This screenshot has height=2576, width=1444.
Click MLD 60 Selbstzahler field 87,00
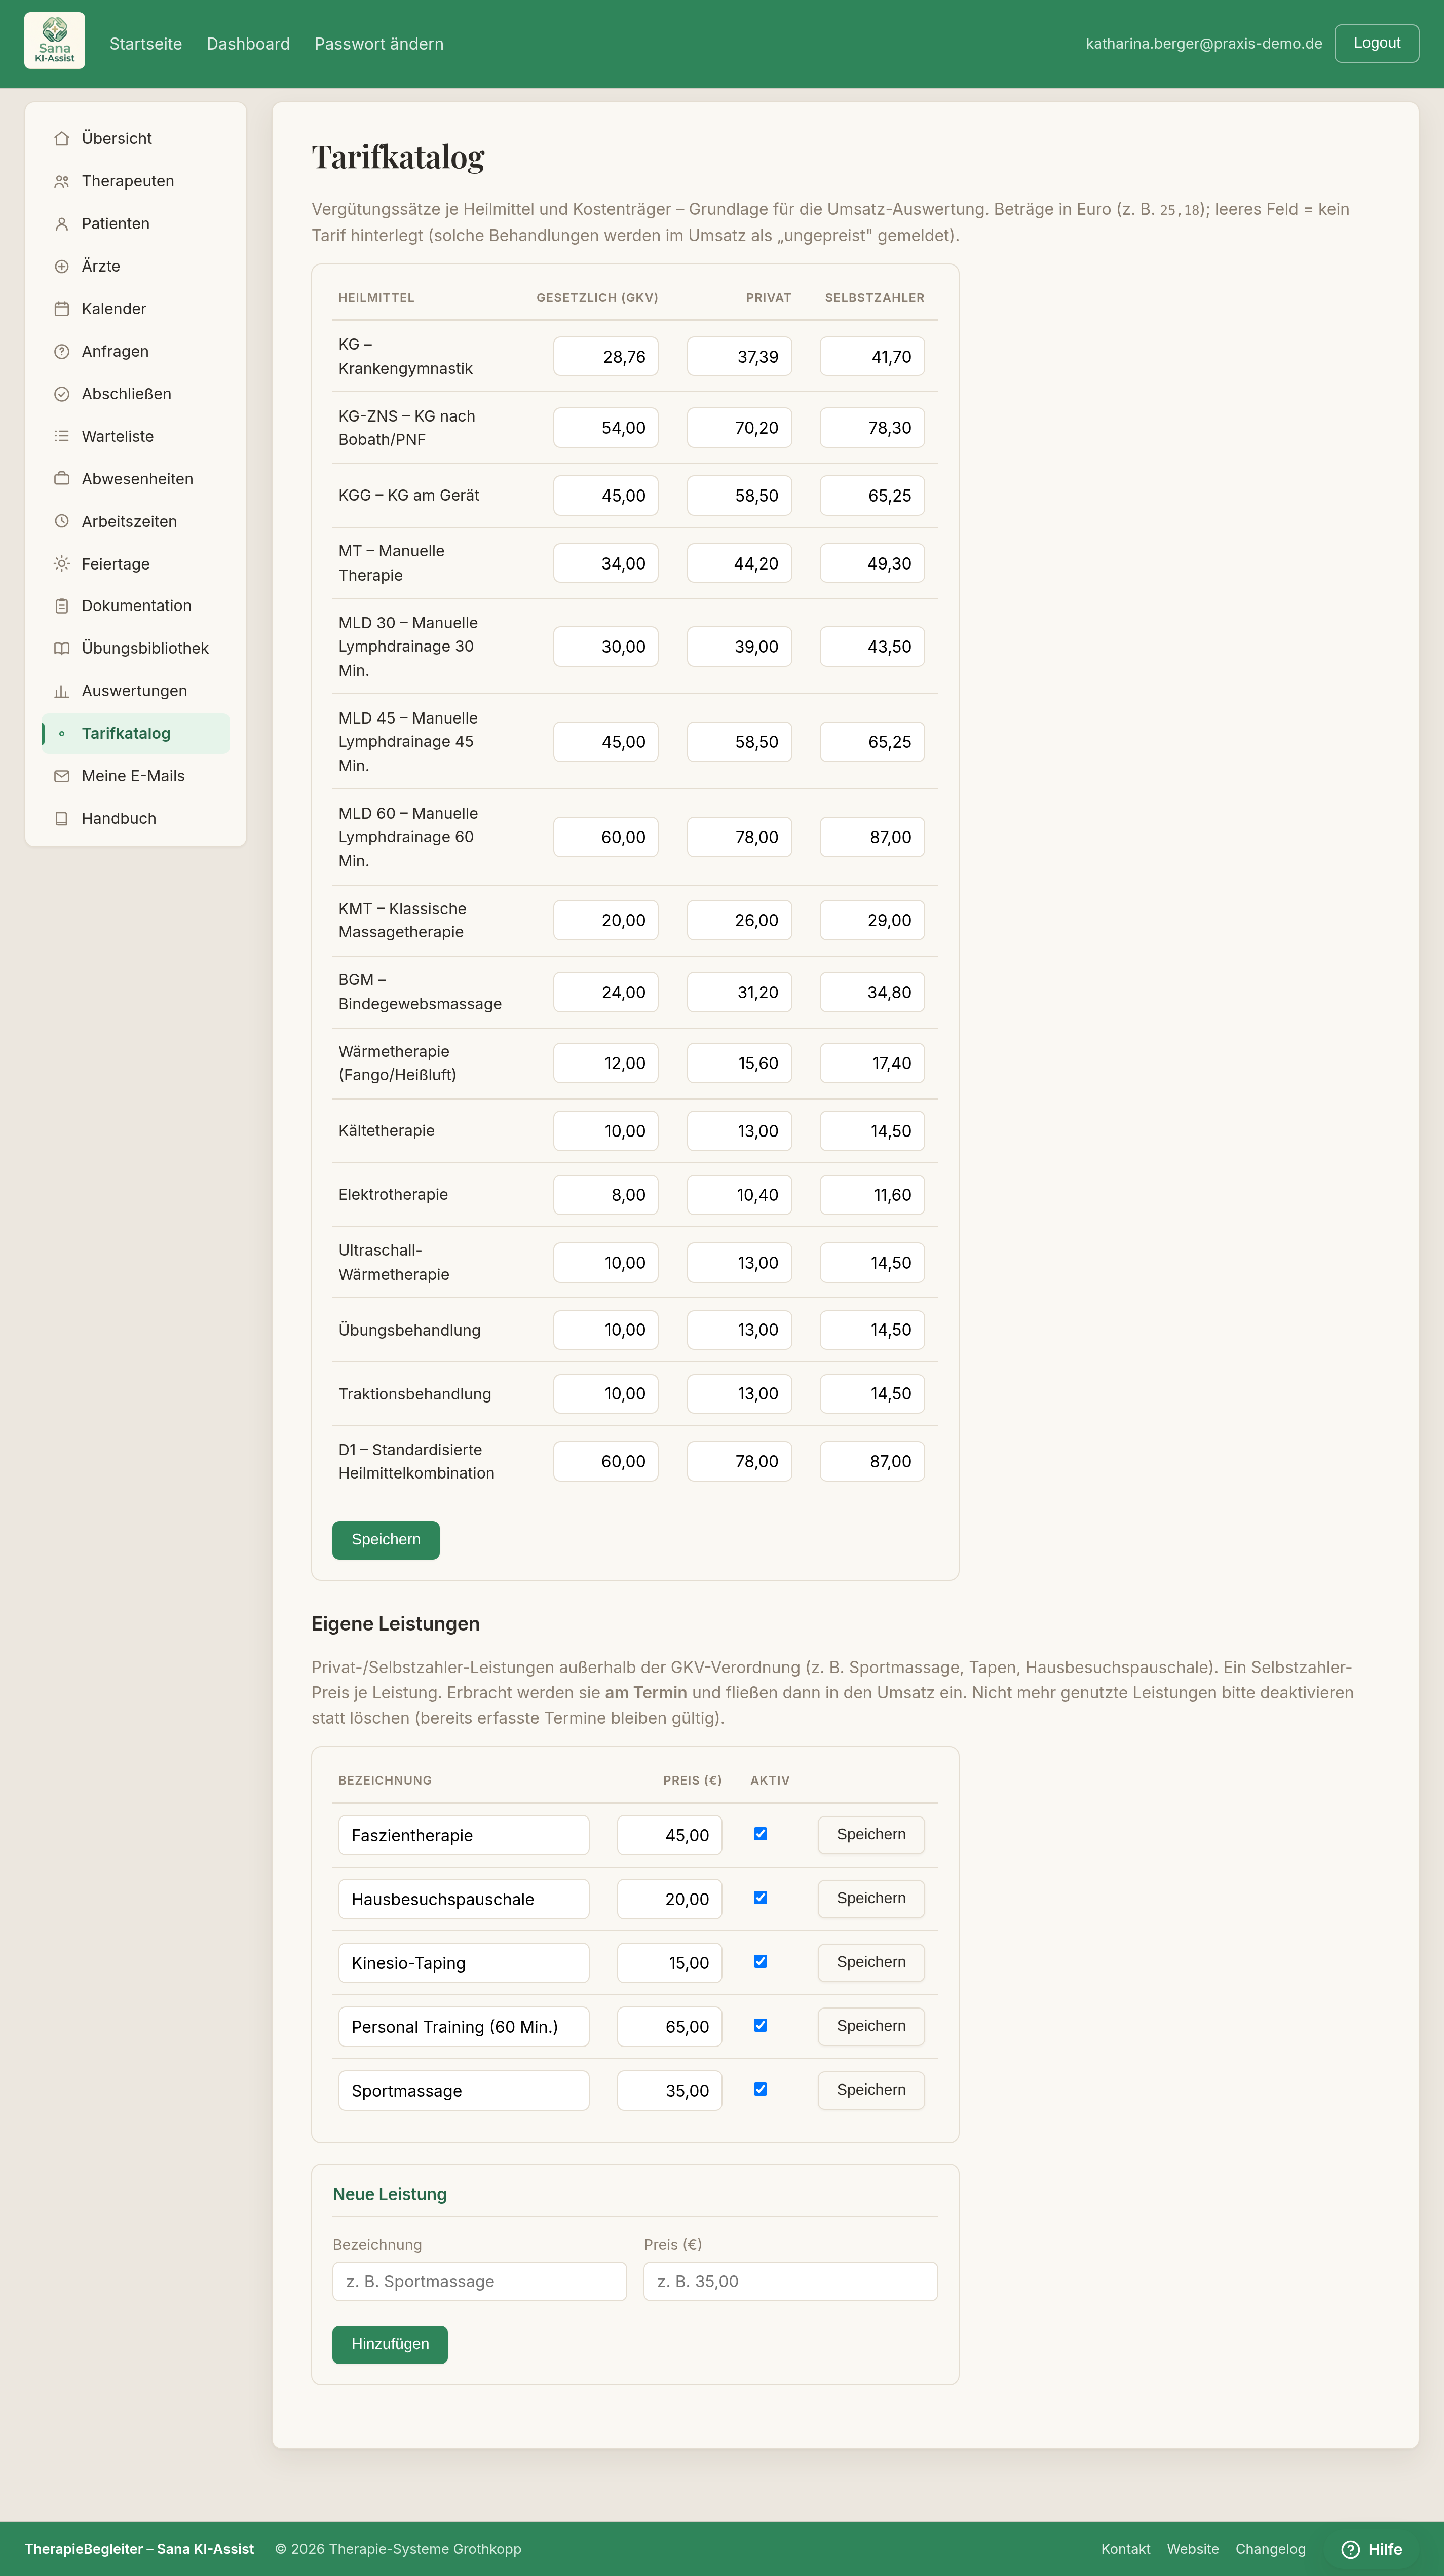pos(872,838)
